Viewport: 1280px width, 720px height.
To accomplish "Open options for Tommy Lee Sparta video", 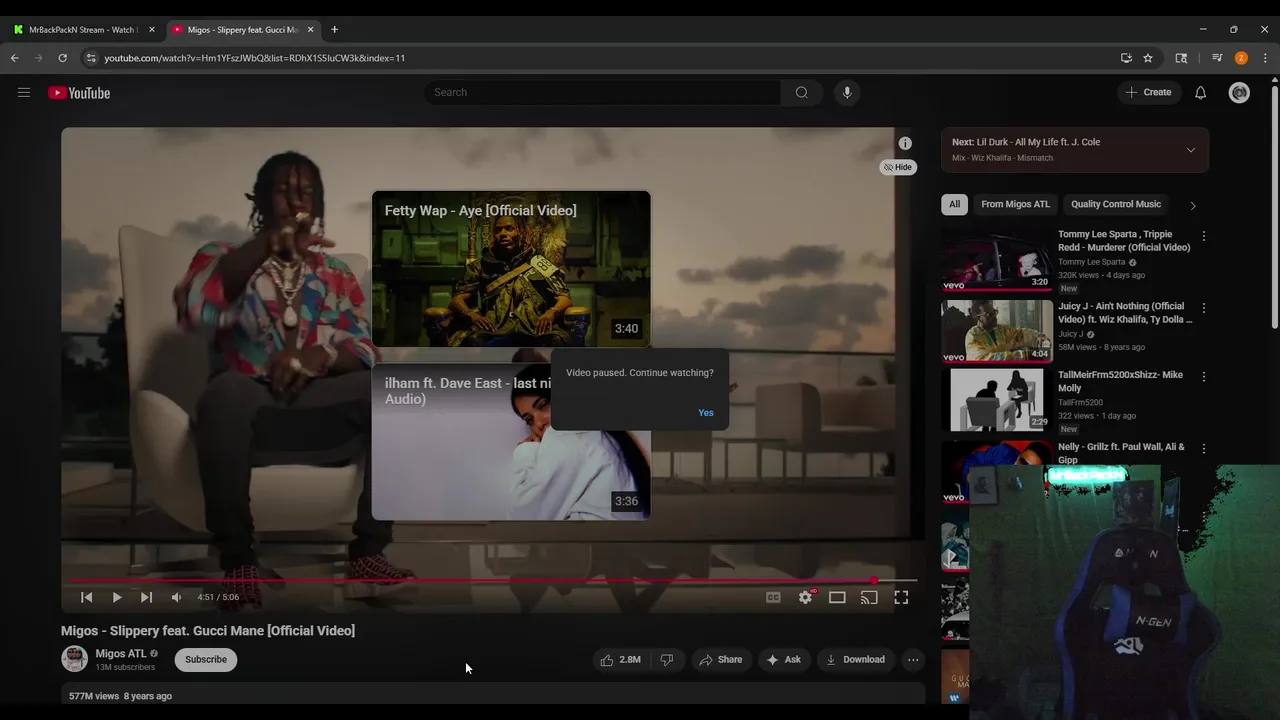I will pos(1203,236).
